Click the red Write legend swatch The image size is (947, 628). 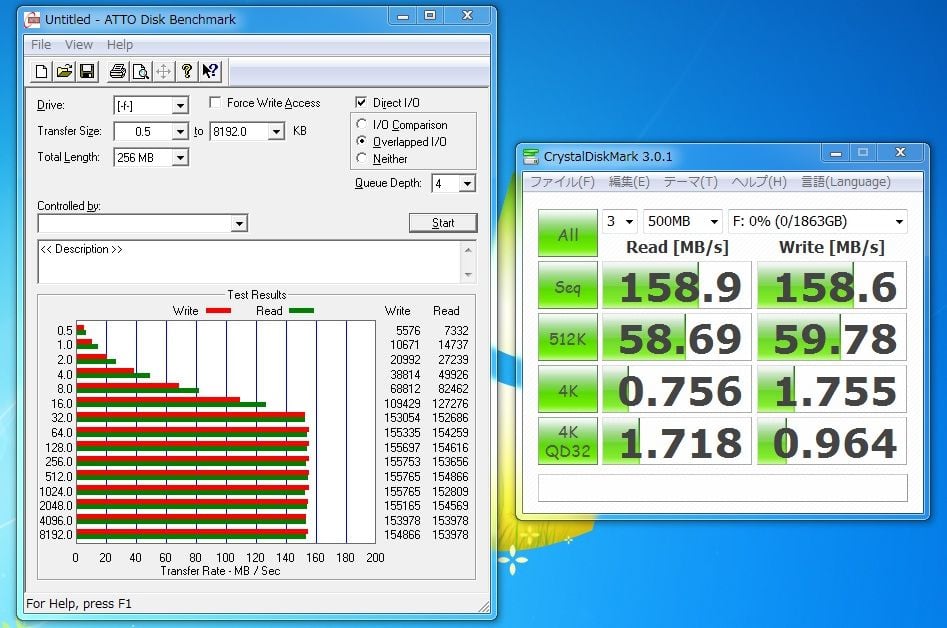pos(218,311)
